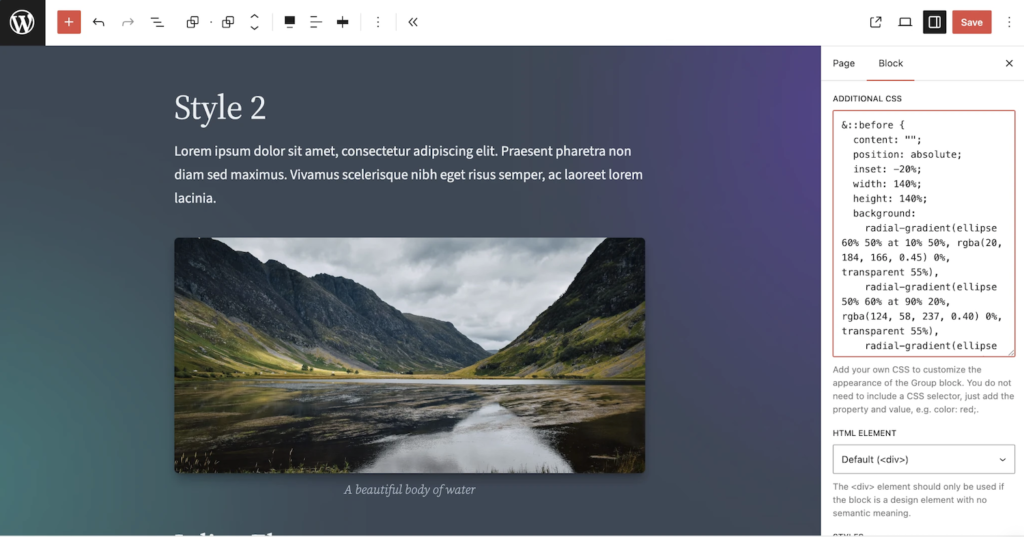Open the current Group block type switcher
Viewport: 1024px width, 537px height.
click(x=227, y=22)
